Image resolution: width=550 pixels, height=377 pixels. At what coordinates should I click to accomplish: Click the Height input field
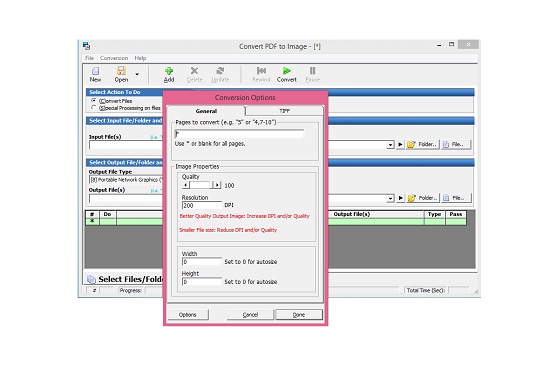202,282
